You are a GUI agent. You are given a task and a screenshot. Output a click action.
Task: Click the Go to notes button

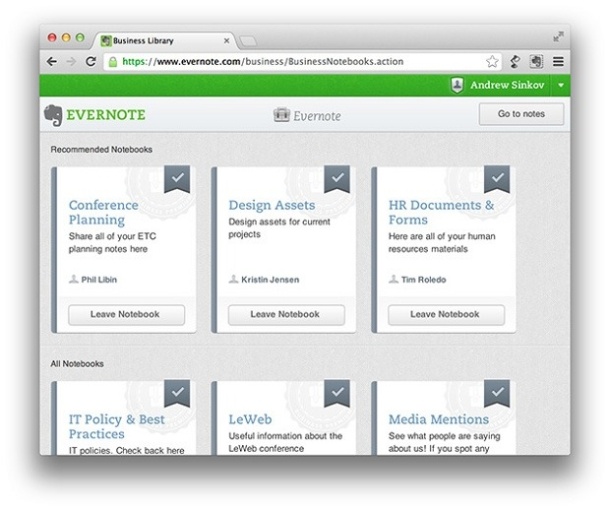[x=521, y=114]
